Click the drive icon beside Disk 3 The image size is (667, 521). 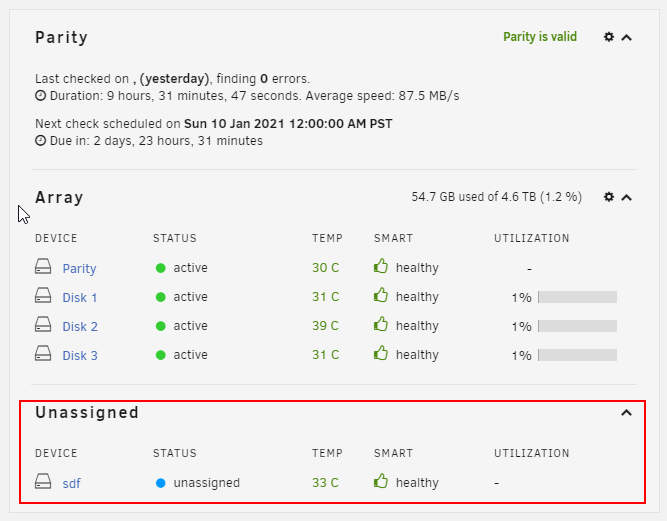click(43, 353)
